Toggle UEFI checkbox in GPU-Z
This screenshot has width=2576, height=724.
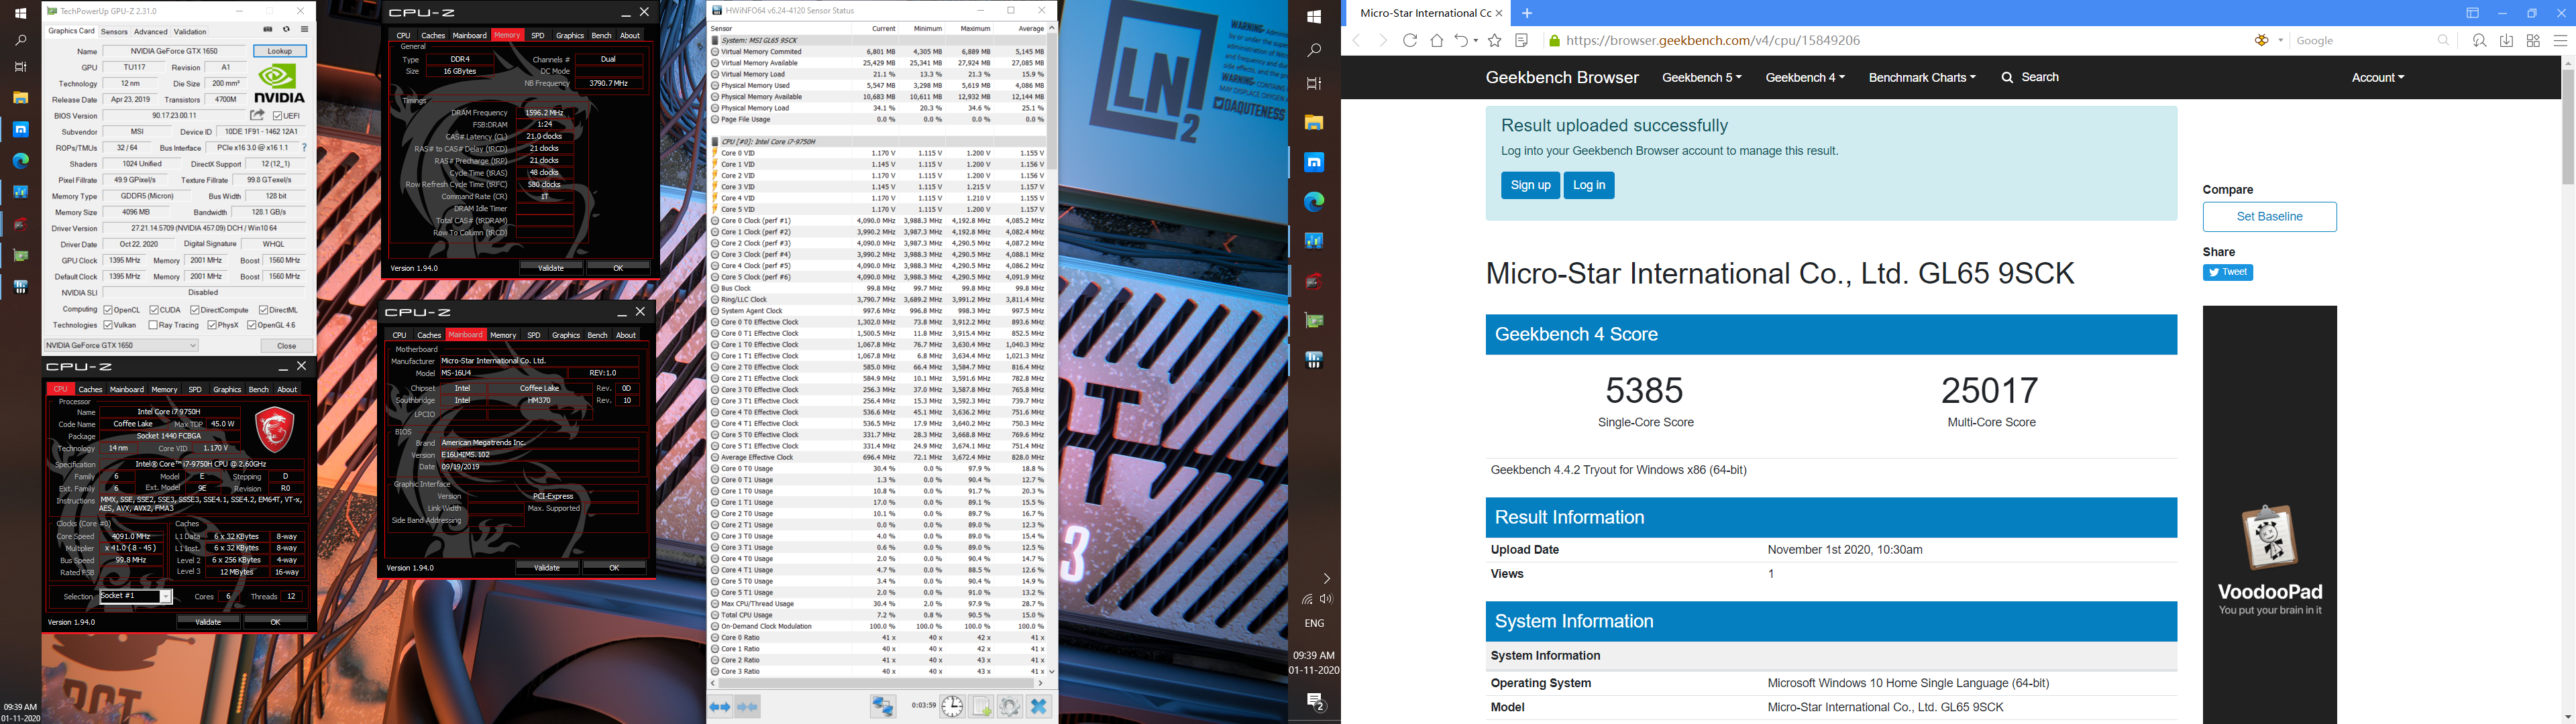277,116
